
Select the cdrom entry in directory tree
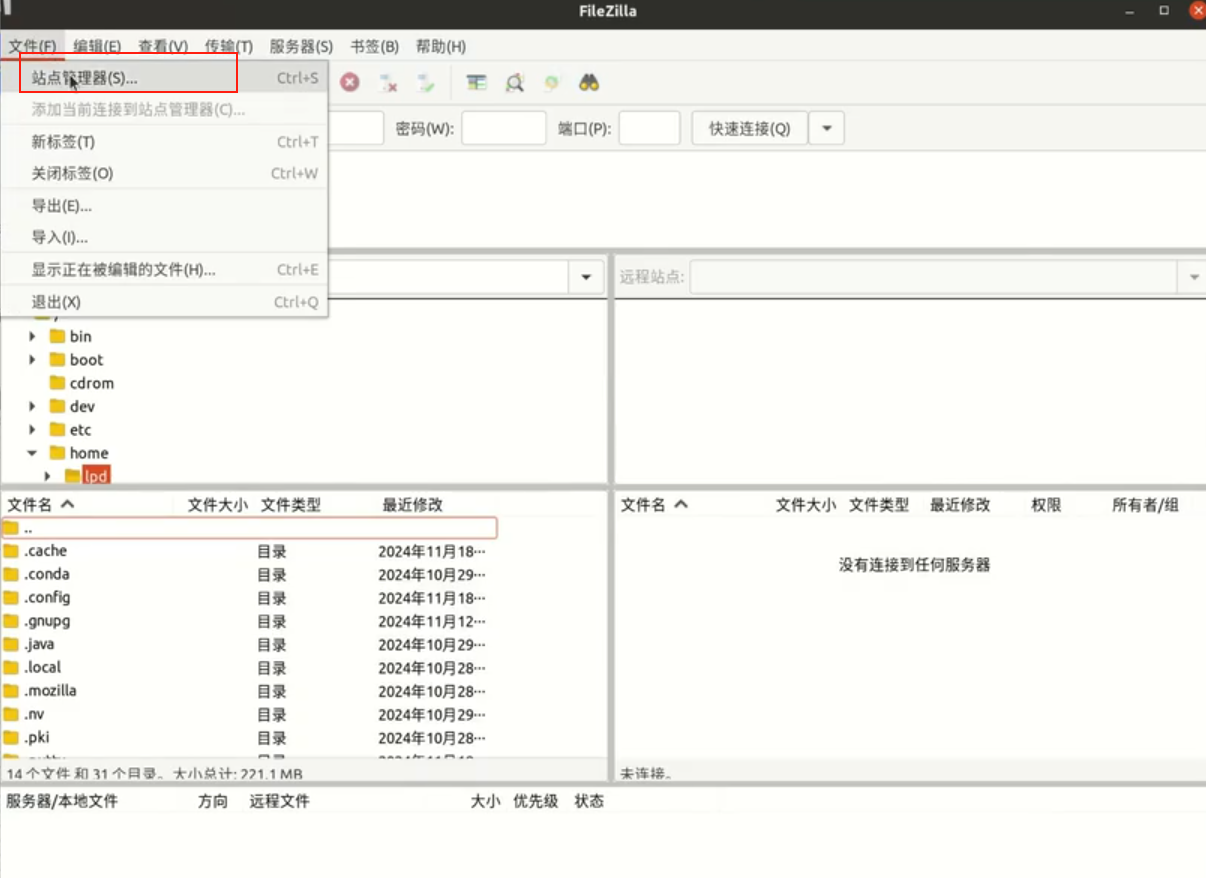[x=92, y=383]
